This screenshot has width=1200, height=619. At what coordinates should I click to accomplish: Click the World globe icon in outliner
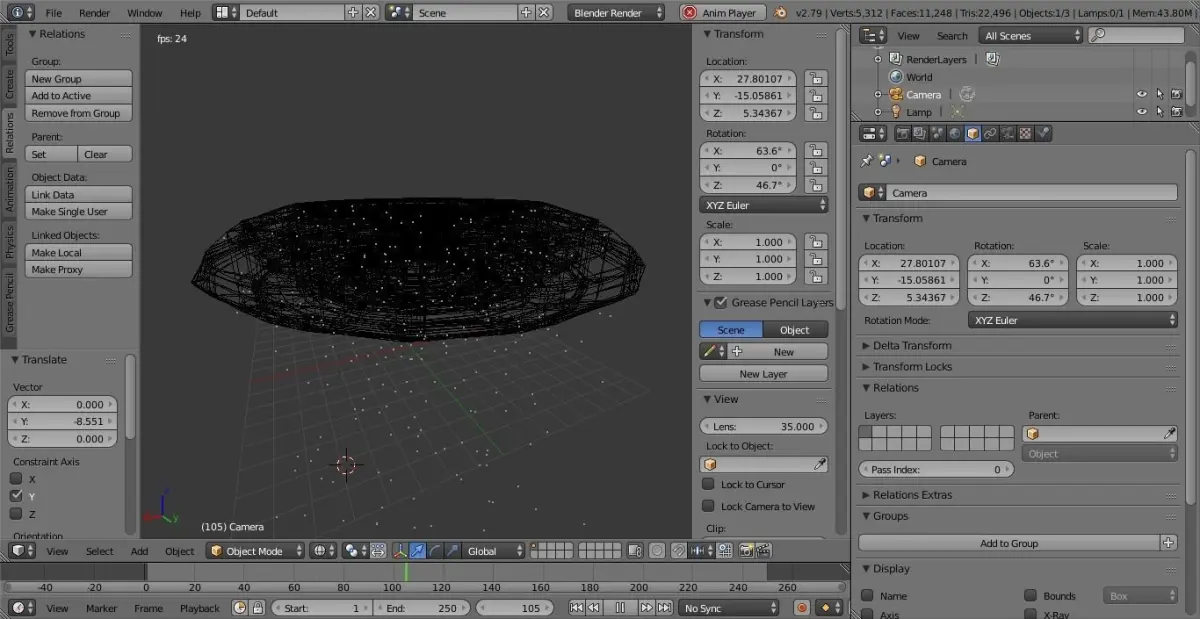tap(895, 77)
